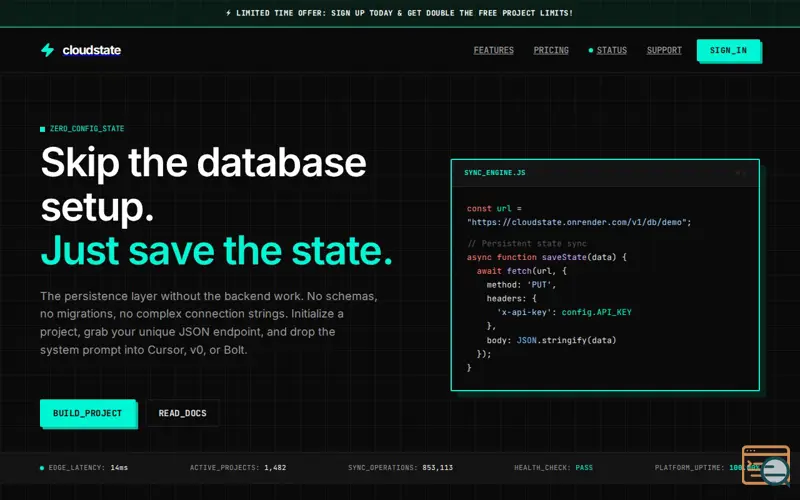
Task: Click the 'Just save the state.' heading
Action: [217, 250]
